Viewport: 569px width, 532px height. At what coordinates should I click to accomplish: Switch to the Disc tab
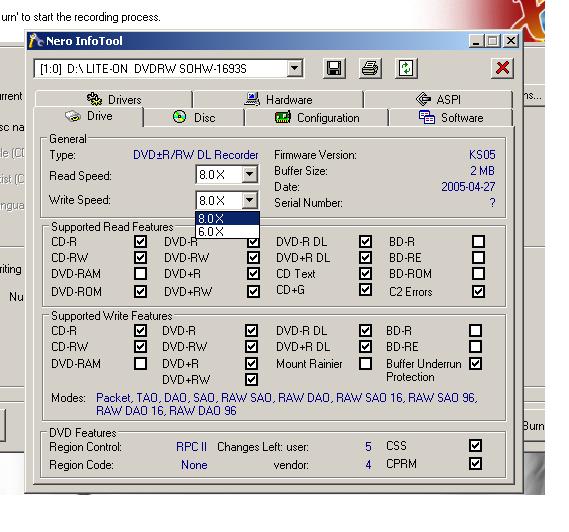194,118
